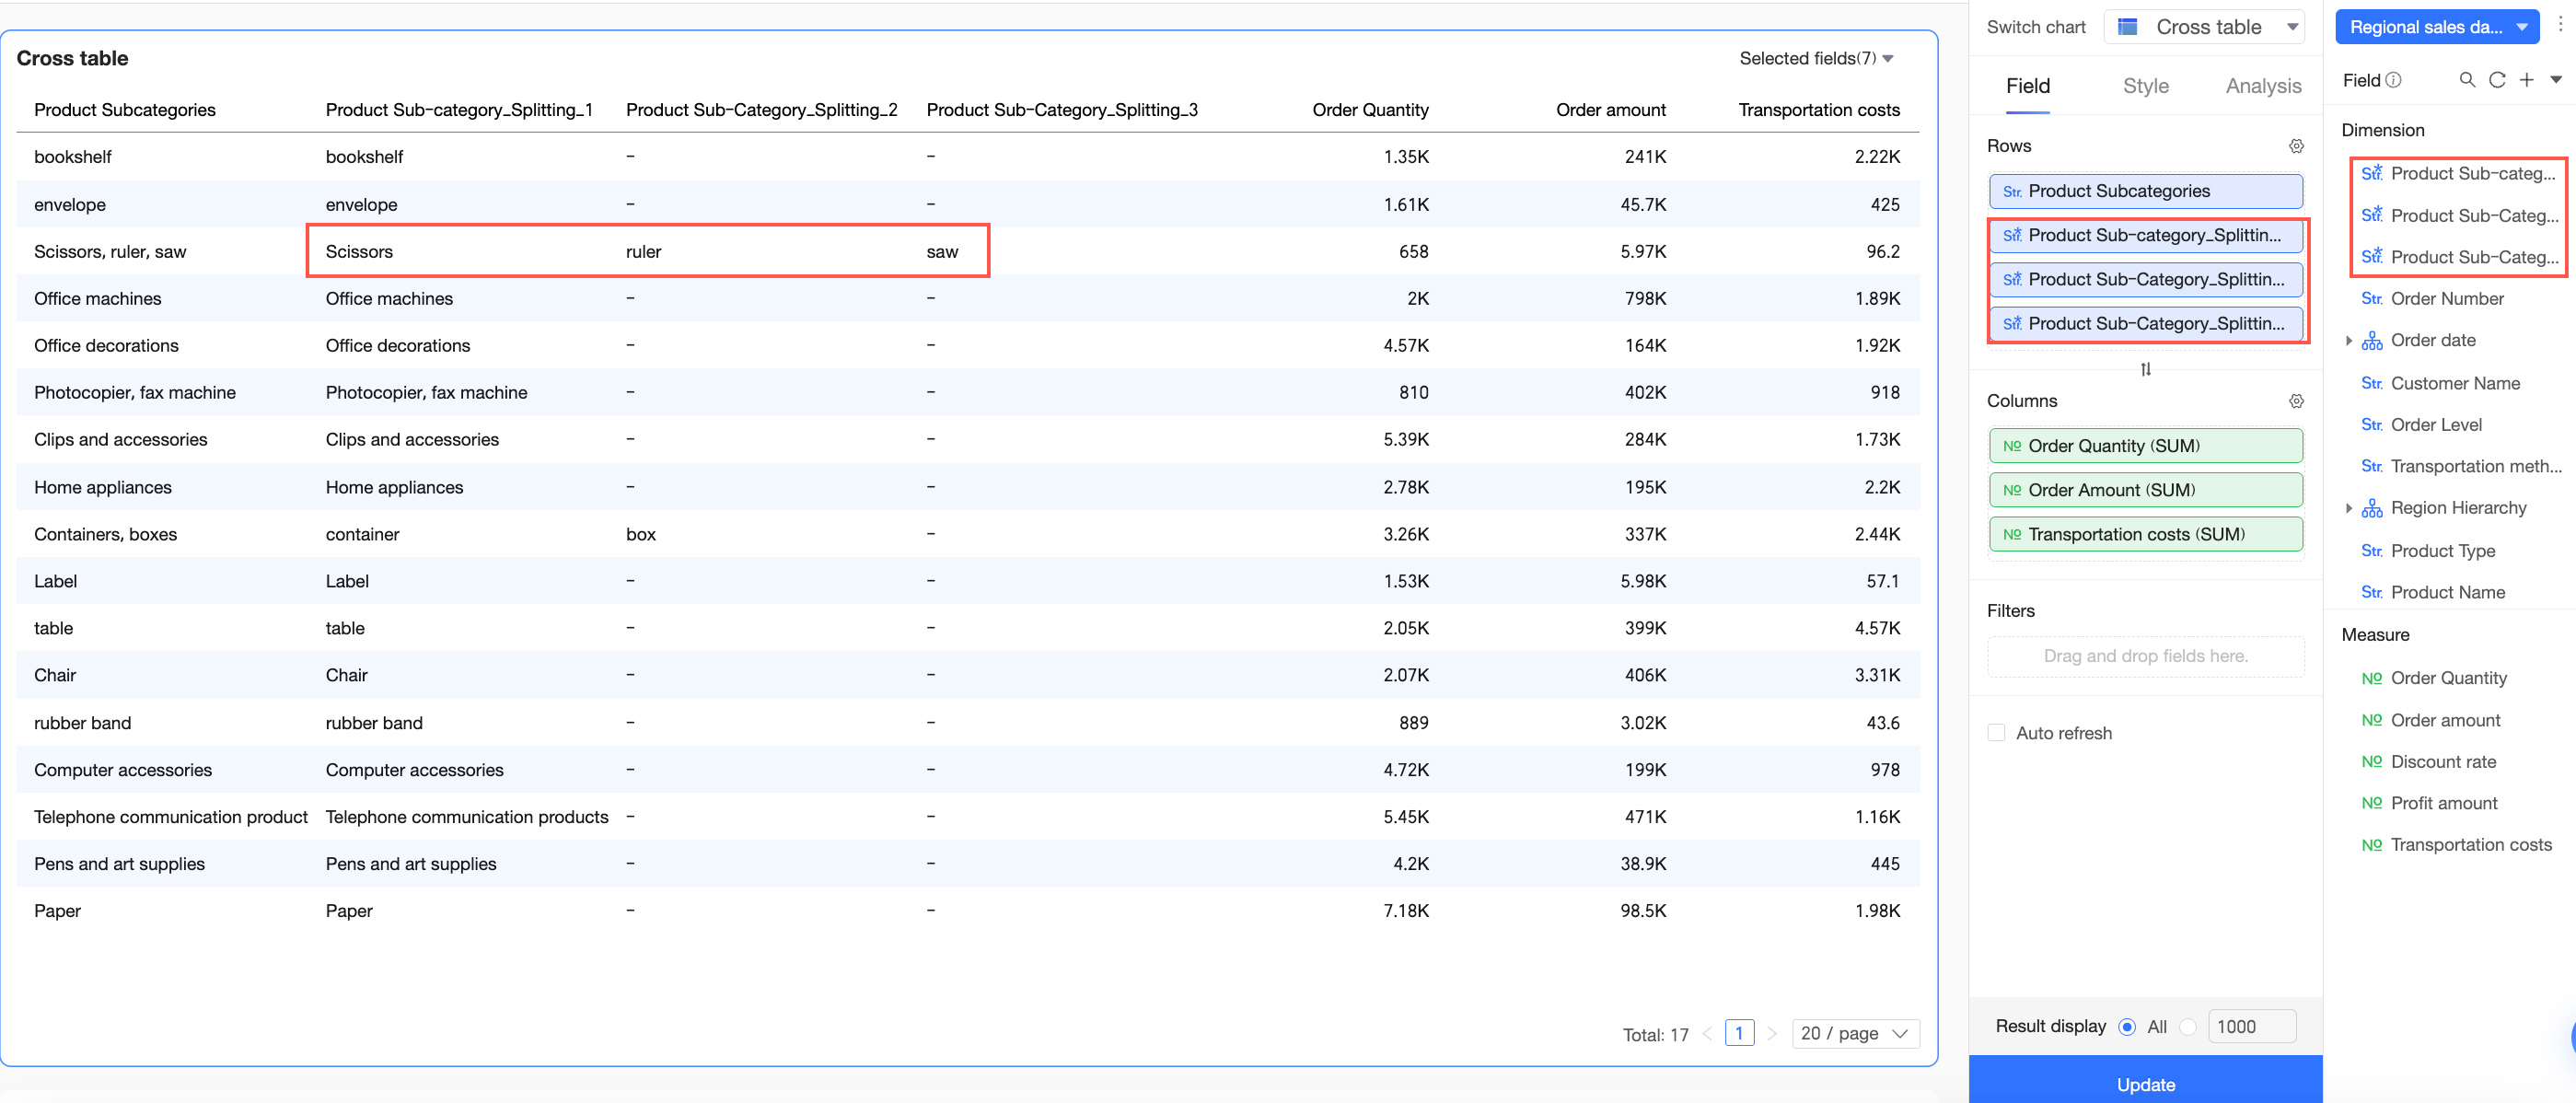Screen dimensions: 2576x1103
Task: Expand the Region Hierarchy dimension
Action: (x=2348, y=508)
